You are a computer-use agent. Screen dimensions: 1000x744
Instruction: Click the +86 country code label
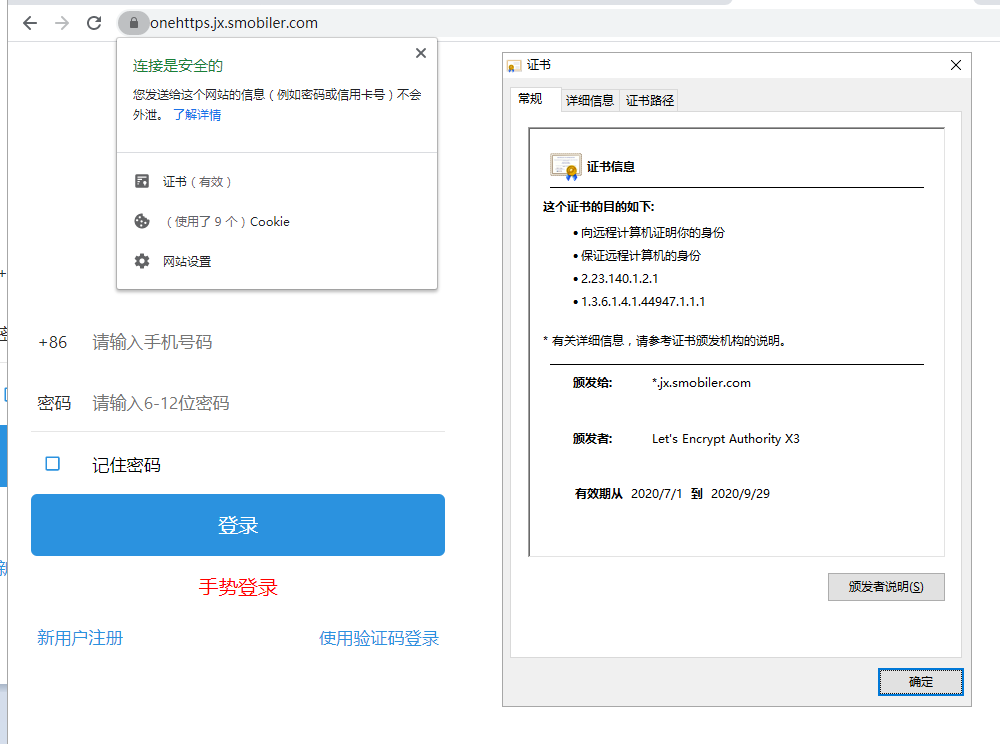coord(53,342)
